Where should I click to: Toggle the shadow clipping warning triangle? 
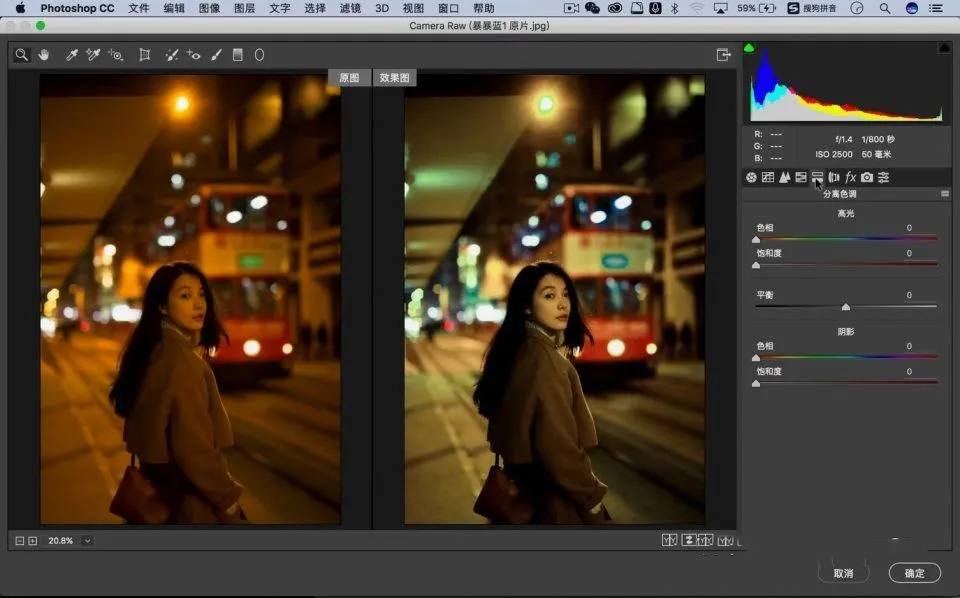[749, 48]
